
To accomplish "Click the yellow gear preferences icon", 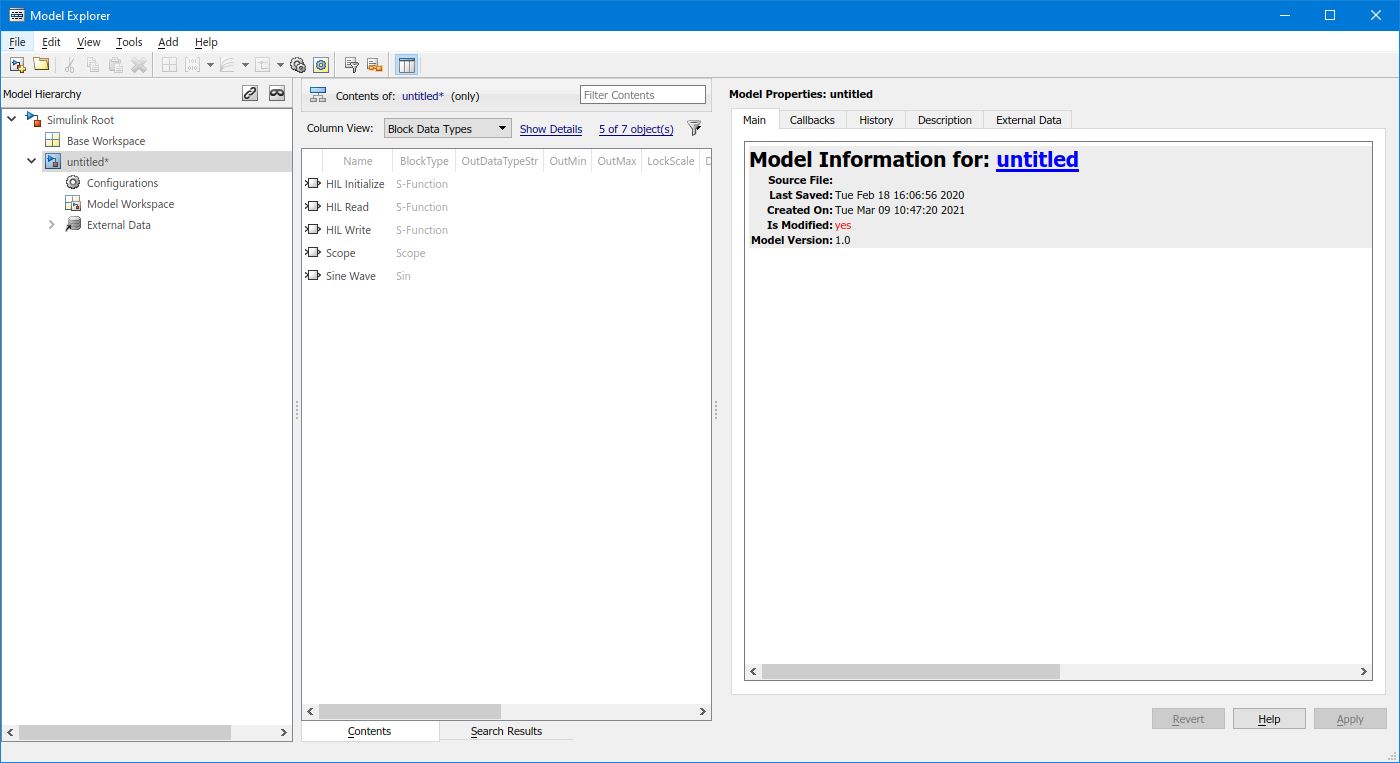I will pyautogui.click(x=321, y=65).
